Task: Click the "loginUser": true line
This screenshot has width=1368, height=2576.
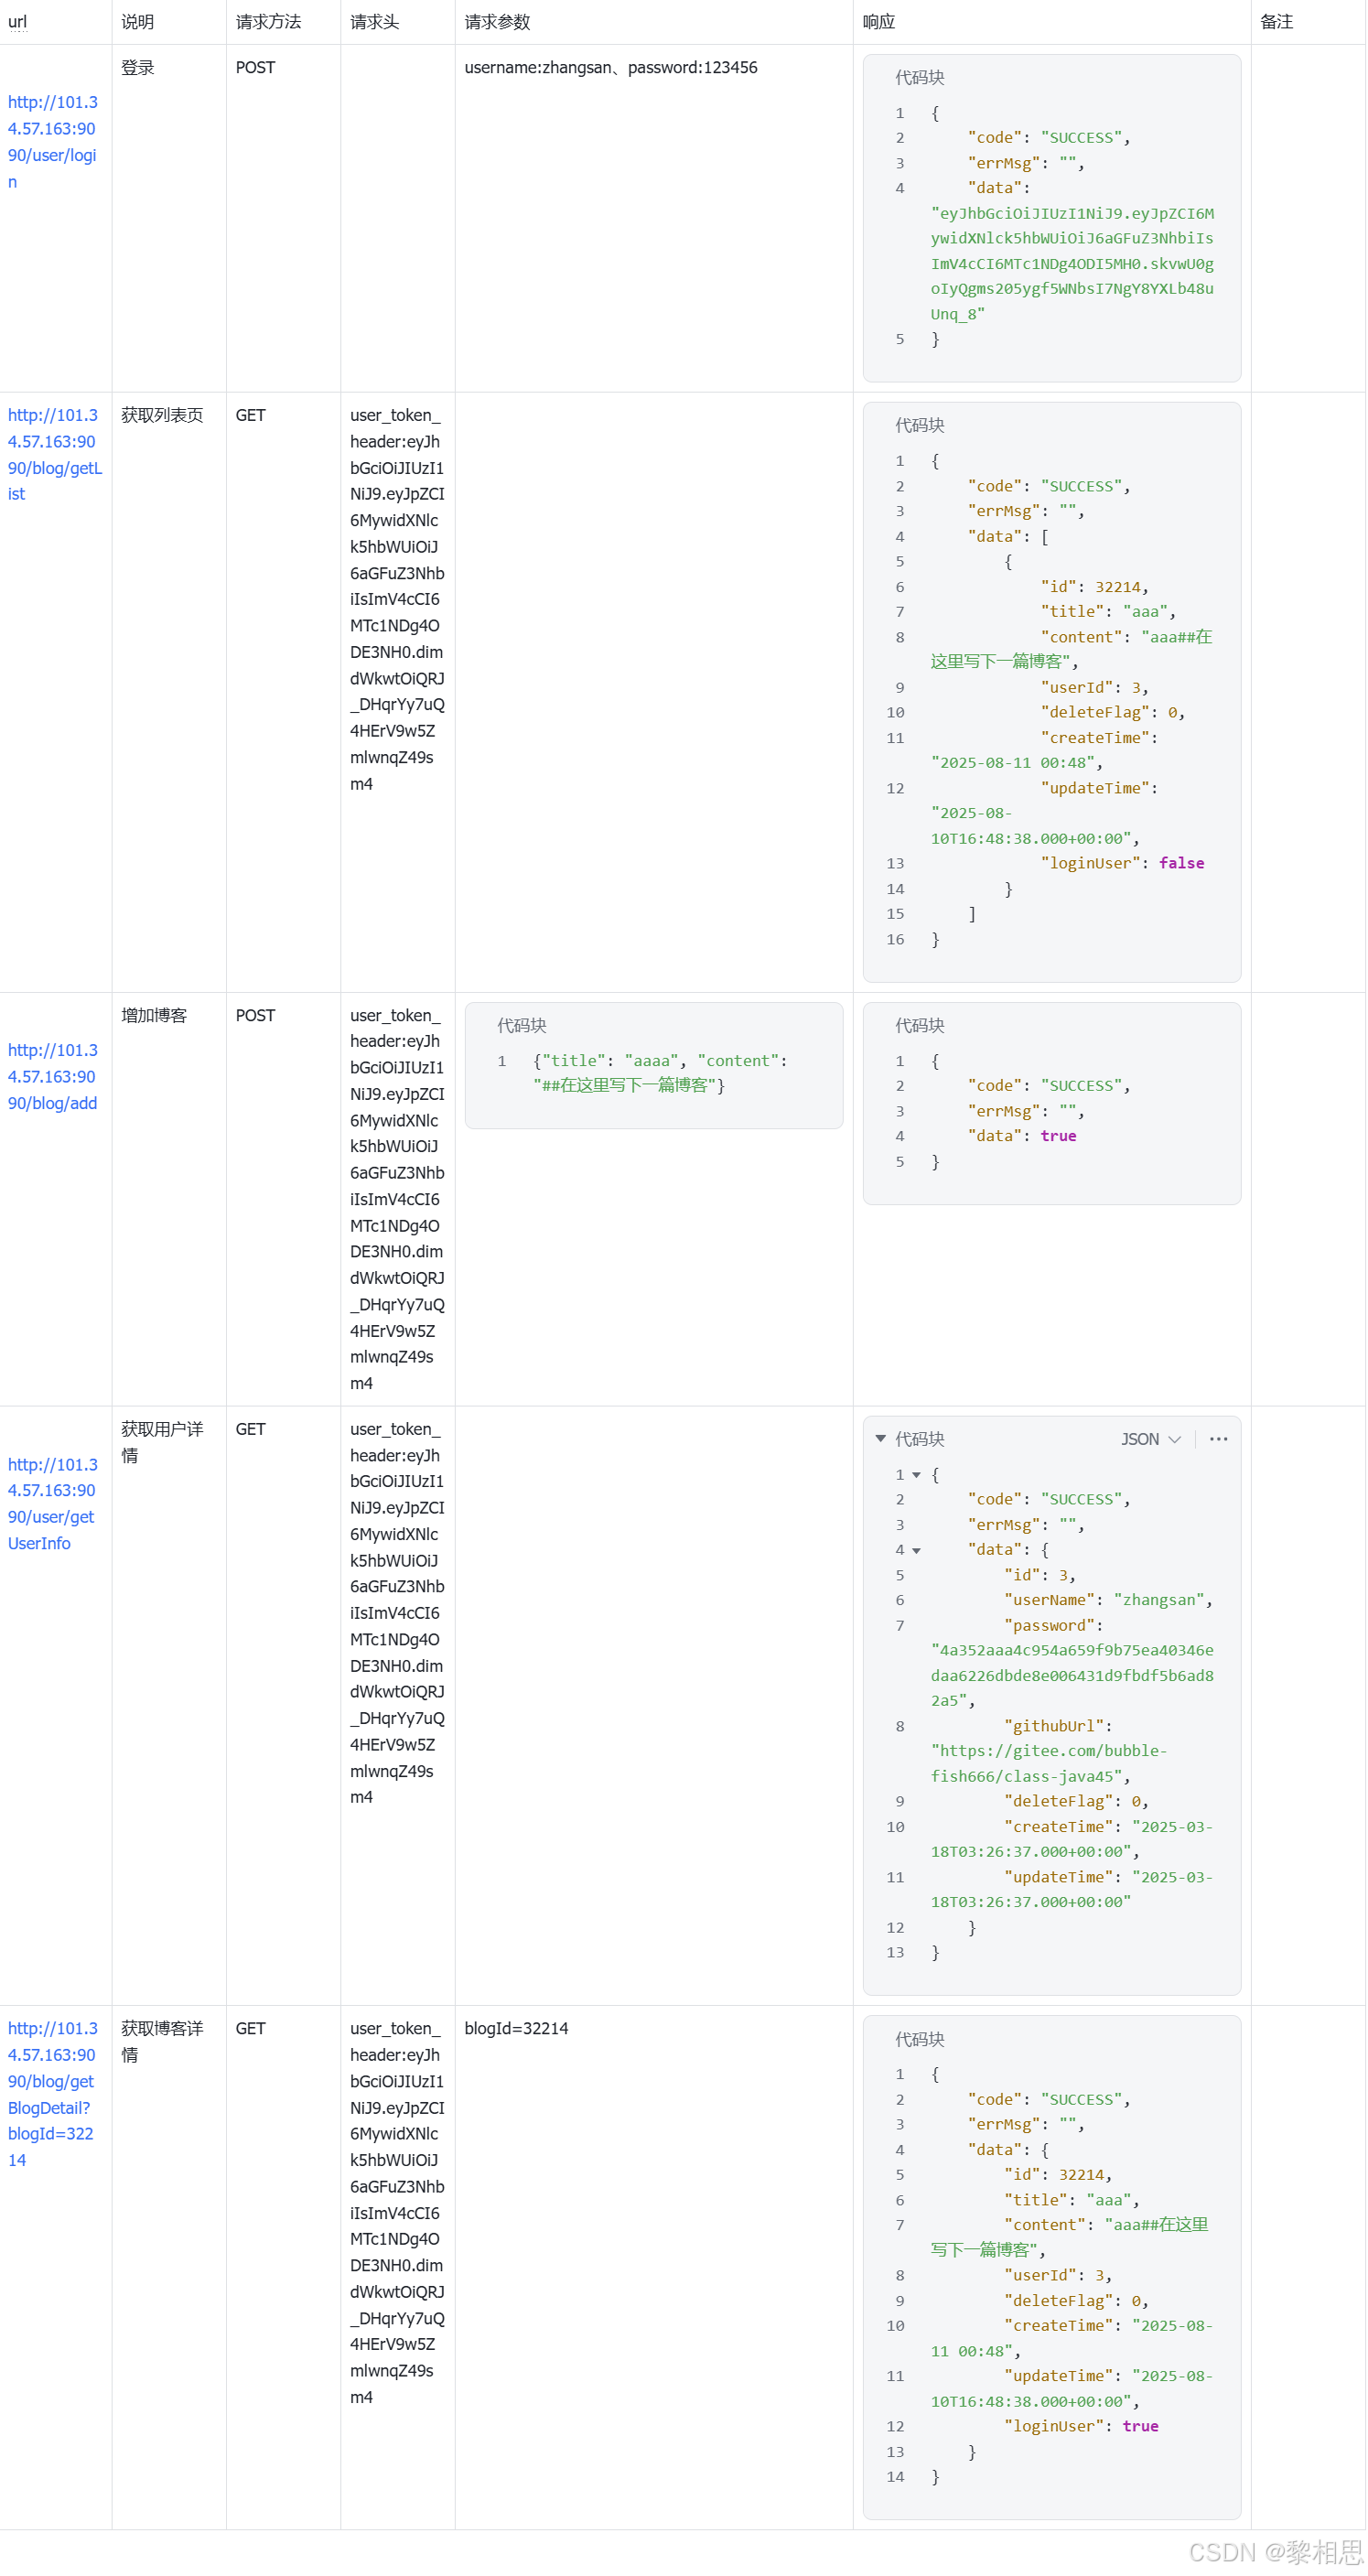Action: [x=1081, y=2425]
